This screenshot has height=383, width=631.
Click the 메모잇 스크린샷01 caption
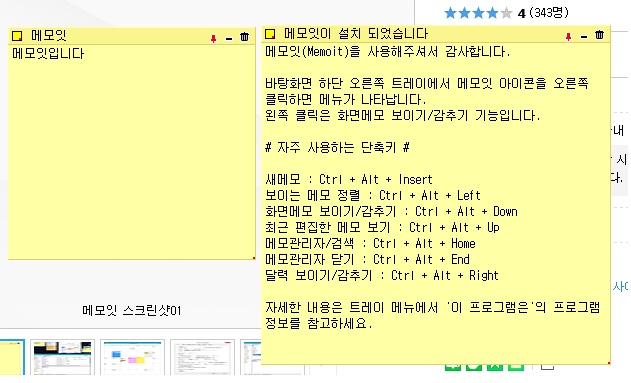[132, 310]
